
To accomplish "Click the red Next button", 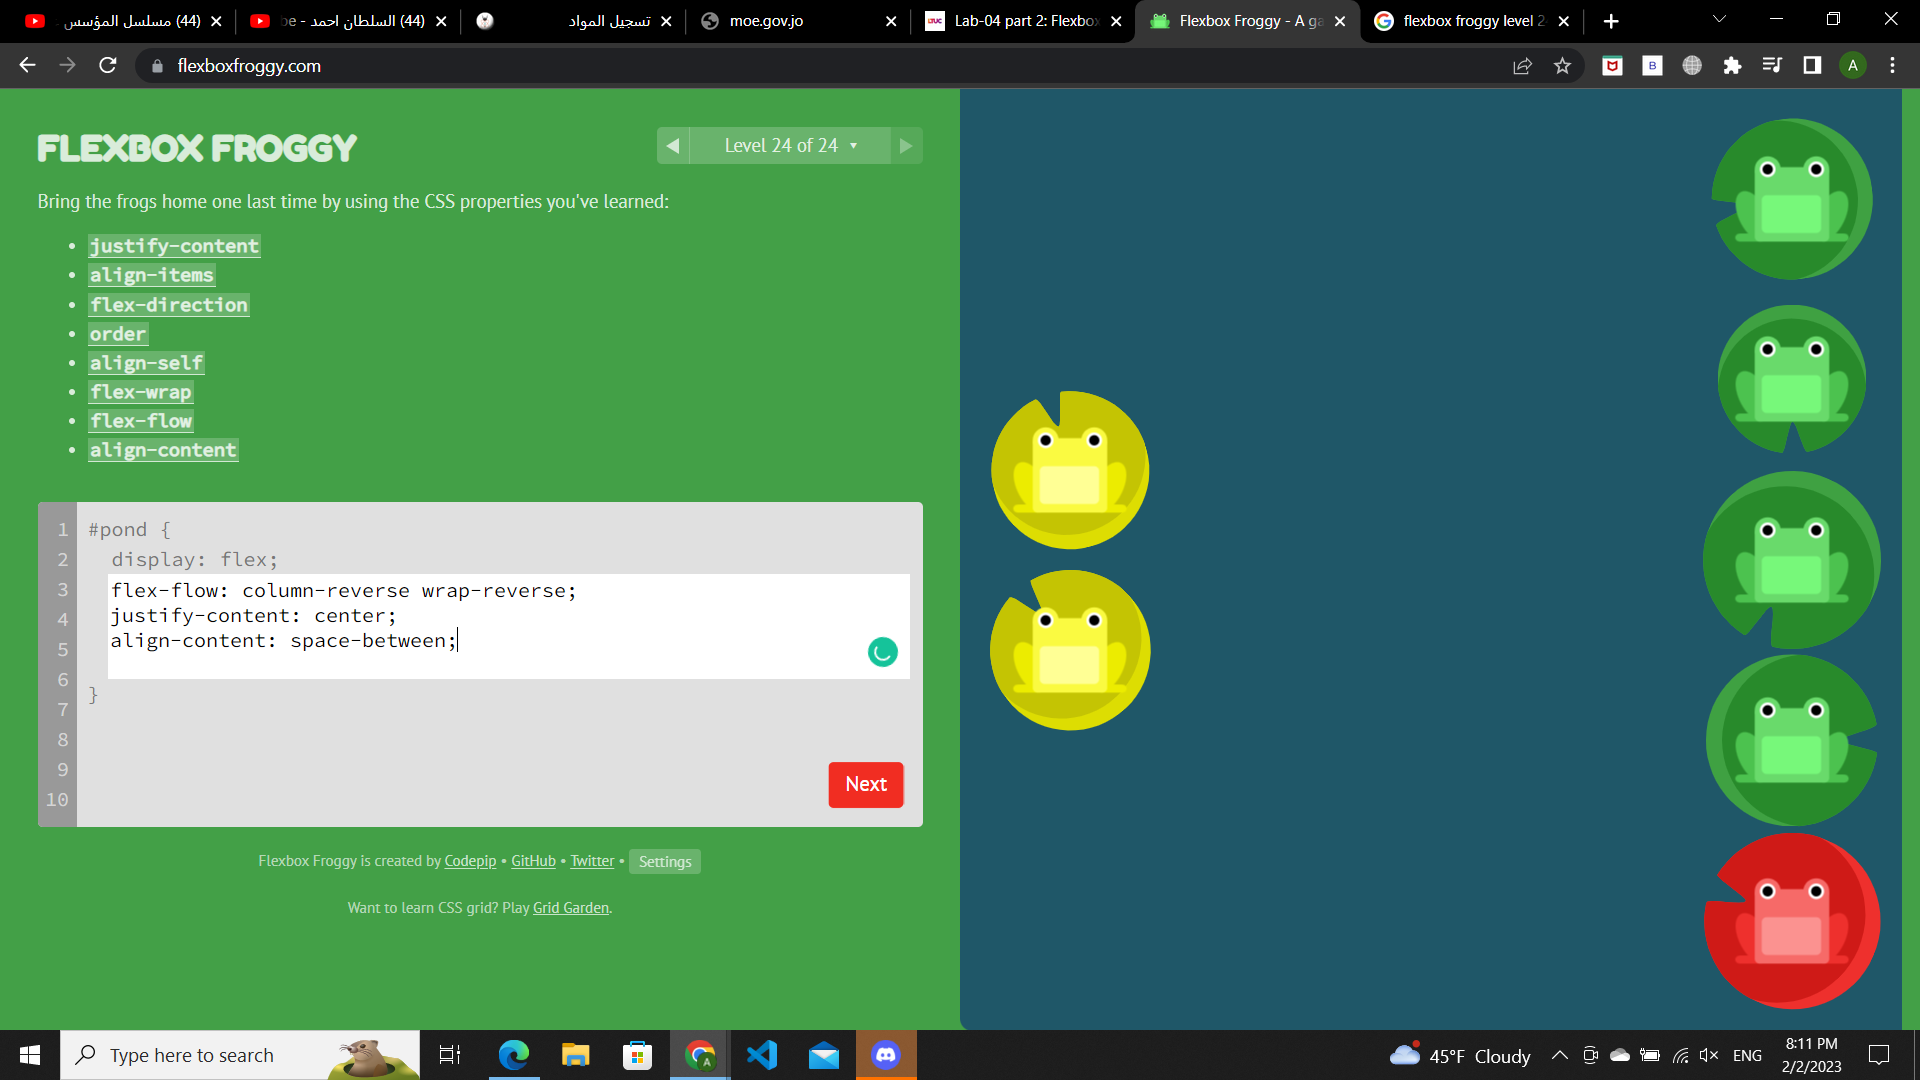I will tap(866, 785).
